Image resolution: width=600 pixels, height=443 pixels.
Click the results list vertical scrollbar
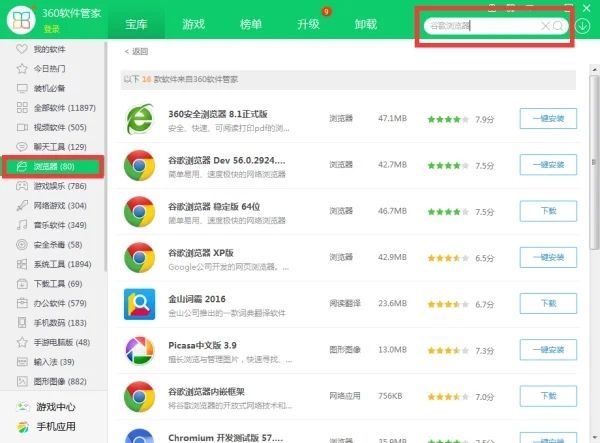[x=594, y=163]
